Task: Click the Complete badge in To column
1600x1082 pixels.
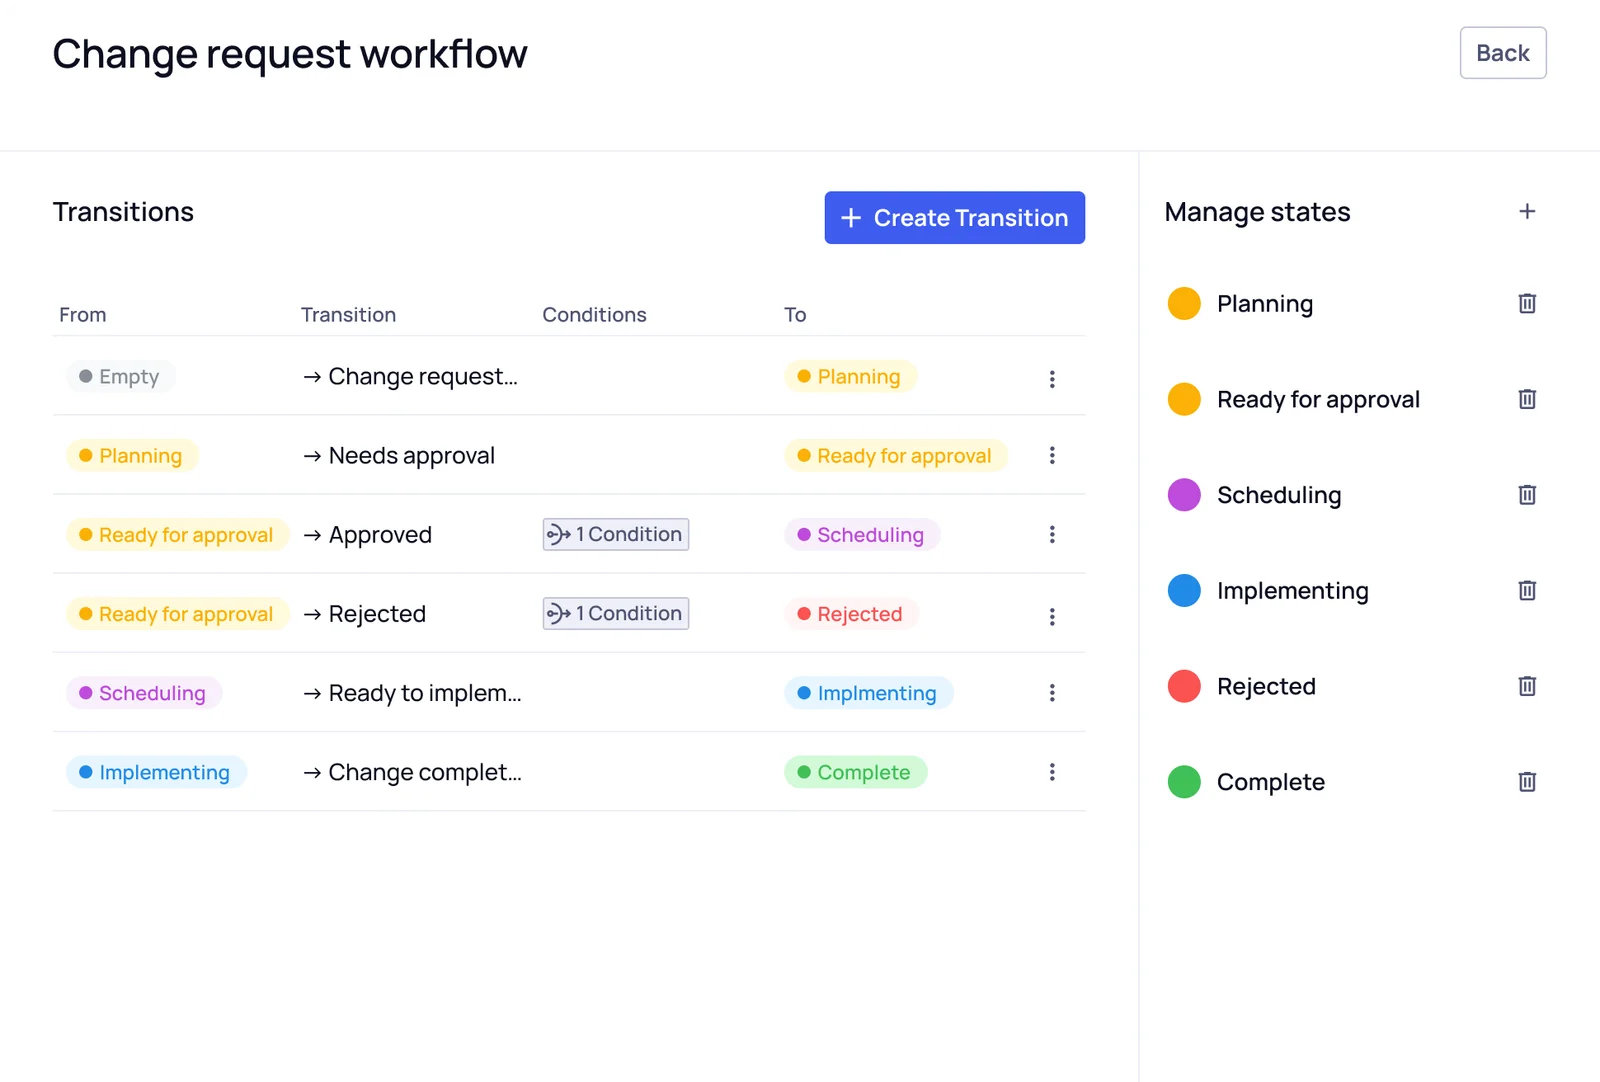Action: coord(855,771)
